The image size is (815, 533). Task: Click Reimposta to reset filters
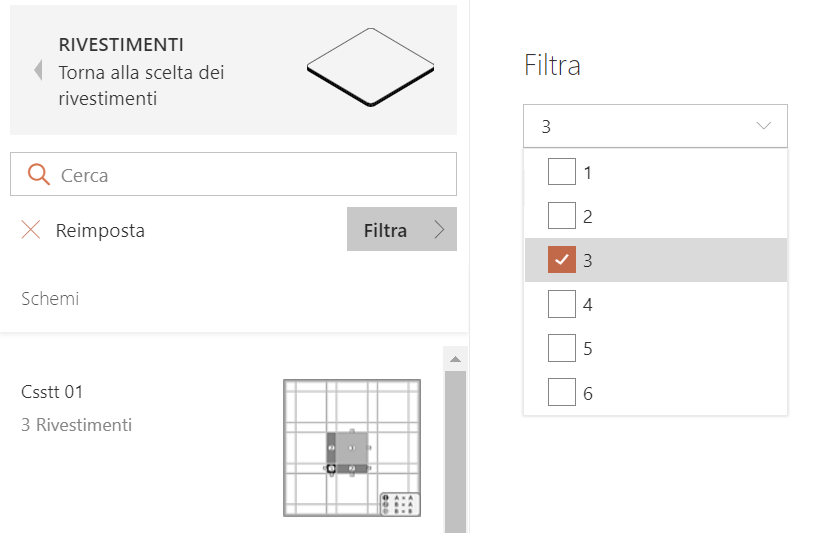coord(100,230)
